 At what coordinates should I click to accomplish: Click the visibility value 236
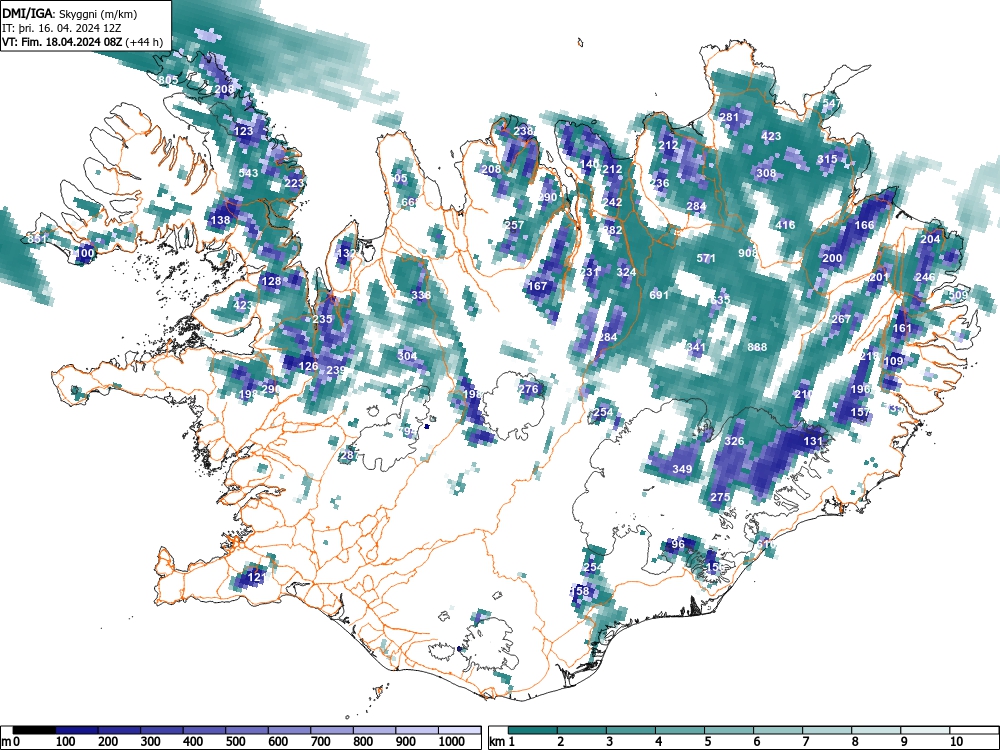pyautogui.click(x=659, y=183)
